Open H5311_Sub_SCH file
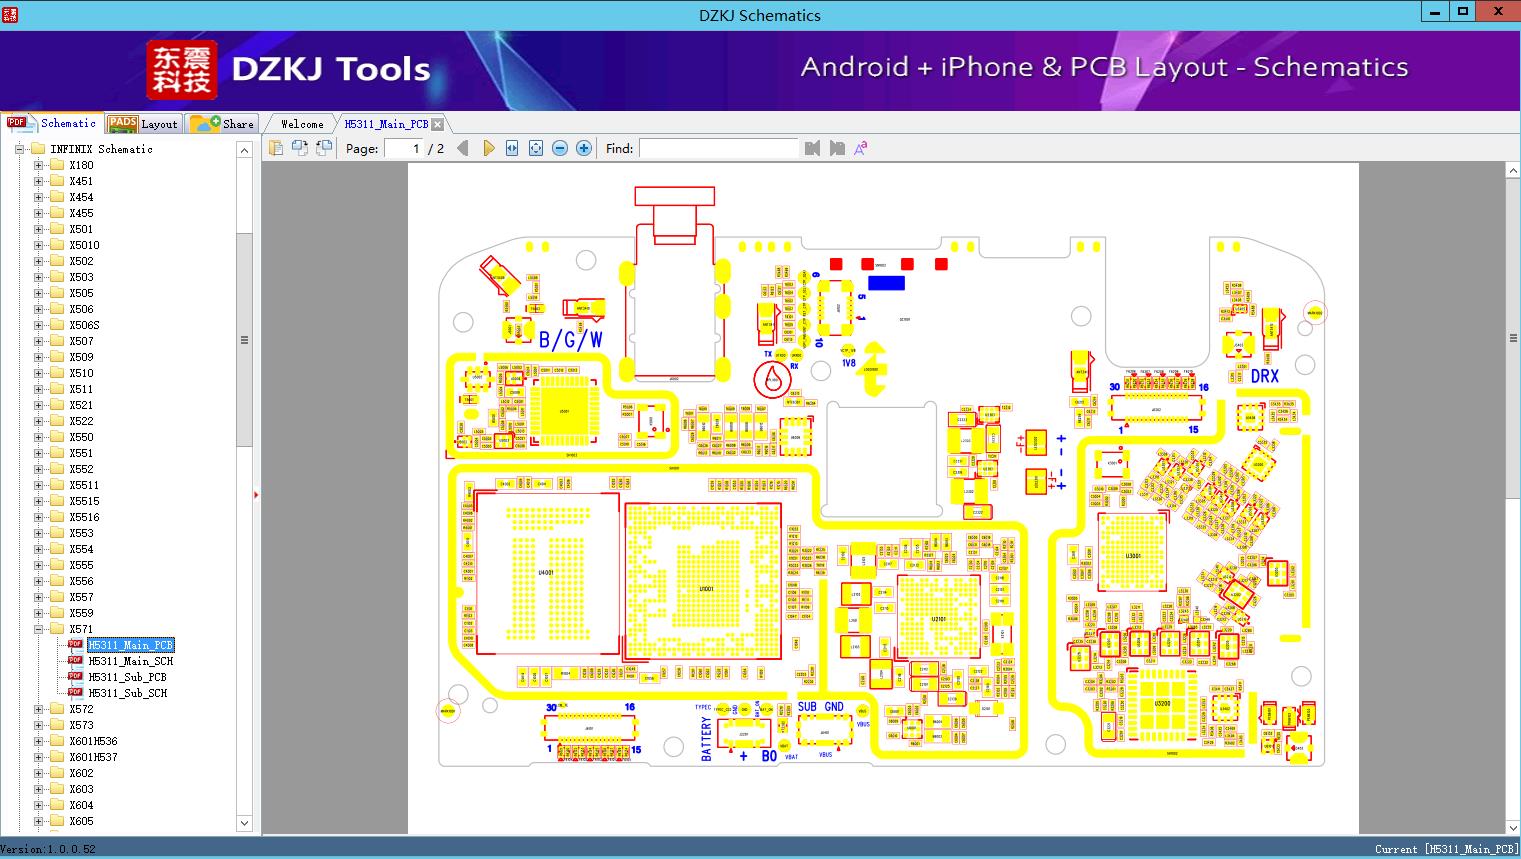This screenshot has height=859, width=1521. [x=127, y=693]
